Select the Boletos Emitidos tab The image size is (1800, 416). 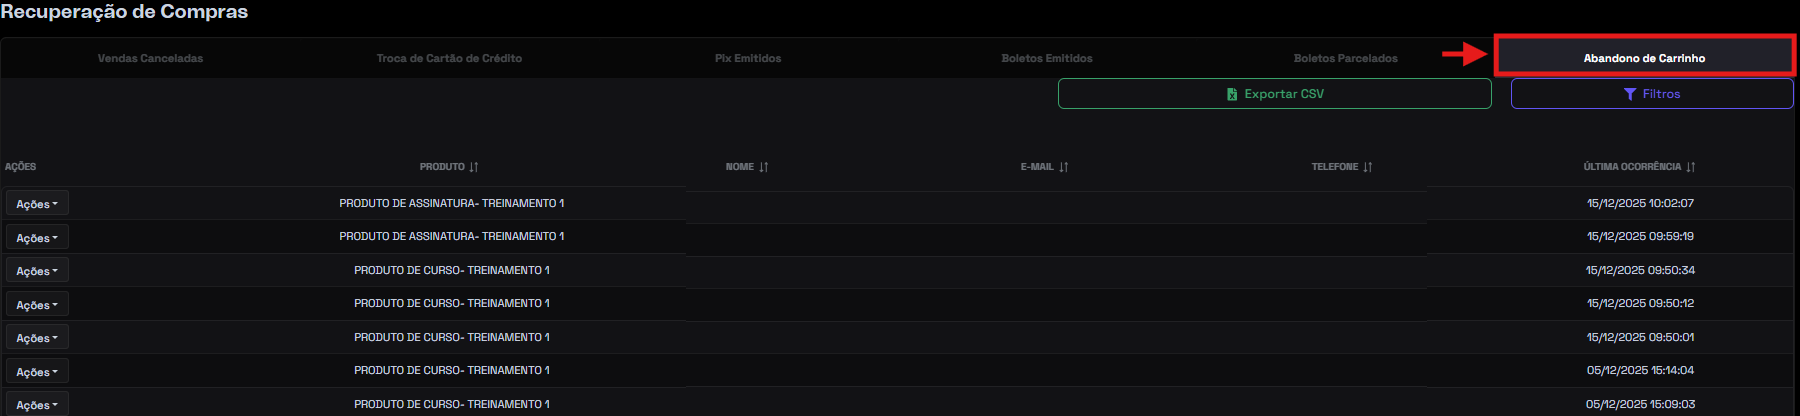coord(1047,58)
